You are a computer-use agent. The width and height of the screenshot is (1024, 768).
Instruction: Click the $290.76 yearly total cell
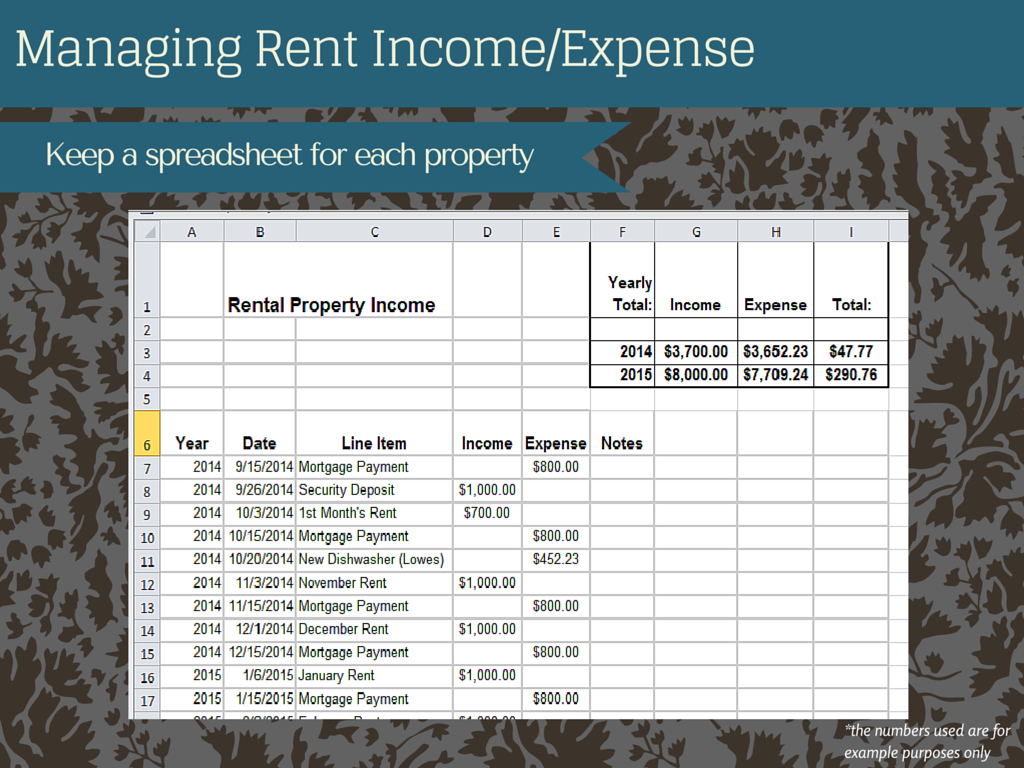coord(851,375)
